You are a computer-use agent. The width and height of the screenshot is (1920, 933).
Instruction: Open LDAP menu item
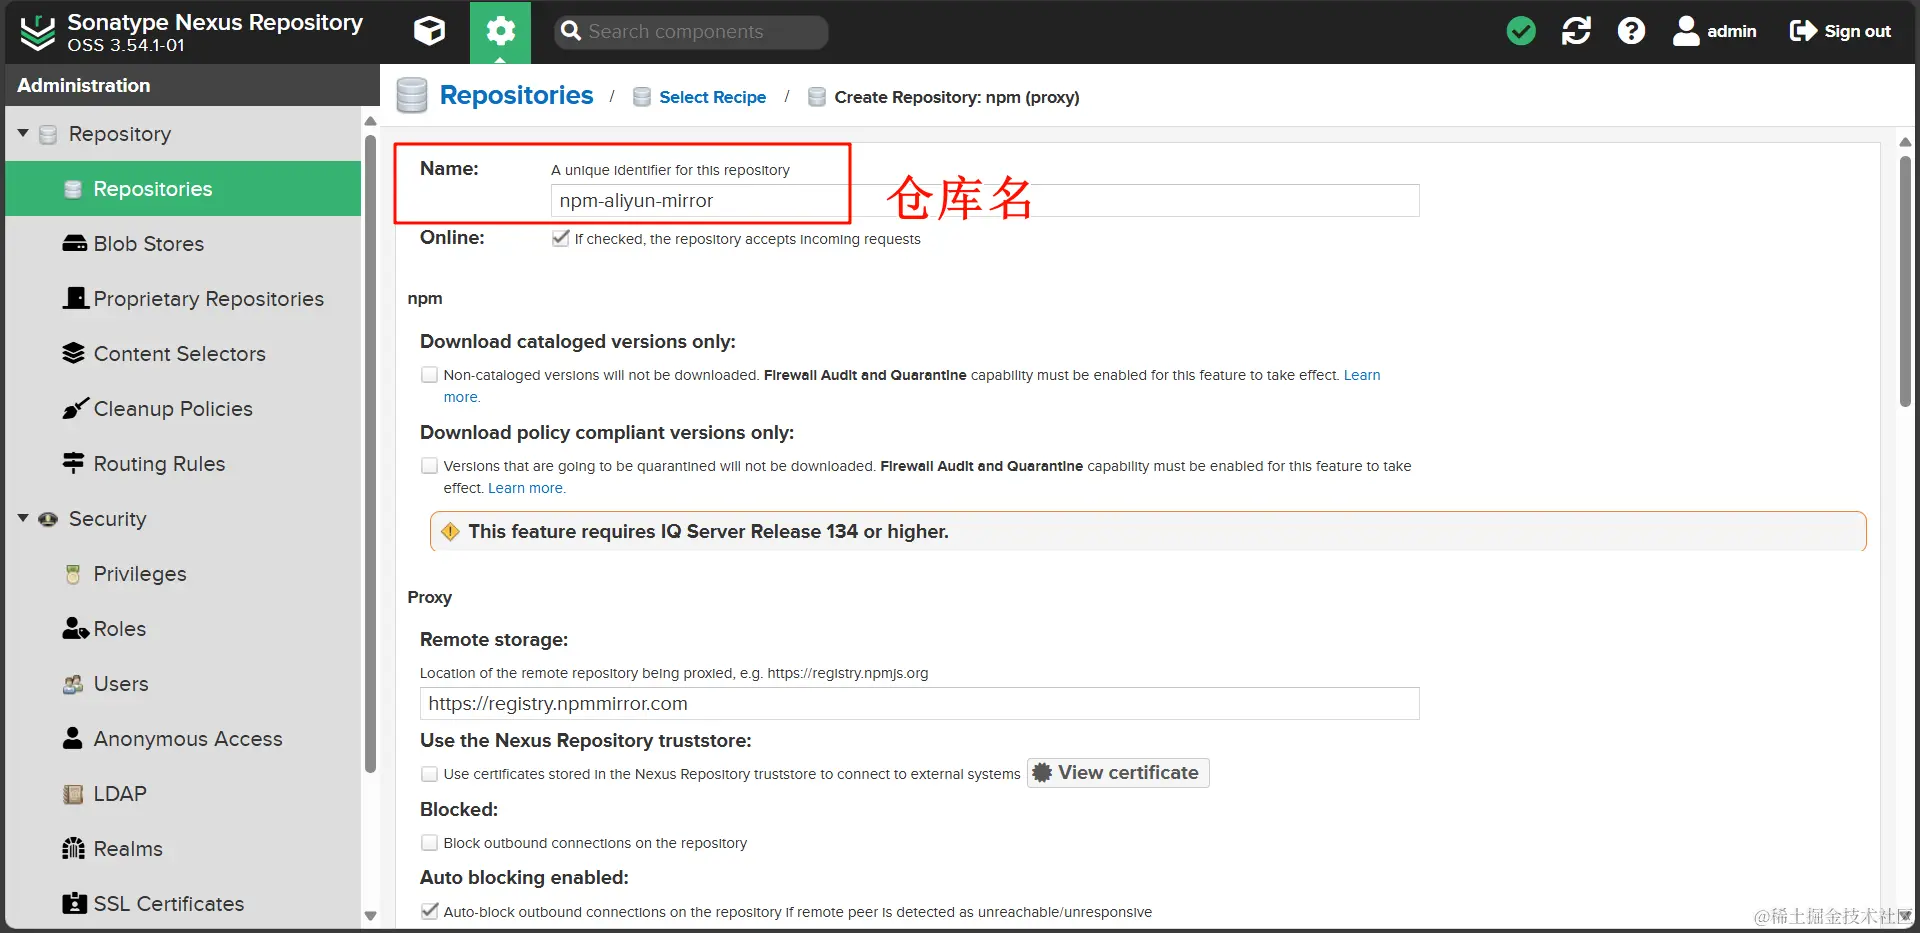tap(183, 794)
